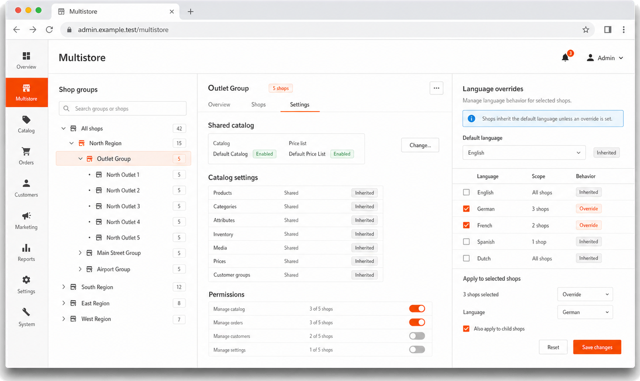
Task: Click the Inherited badge next to Default language
Action: click(606, 153)
